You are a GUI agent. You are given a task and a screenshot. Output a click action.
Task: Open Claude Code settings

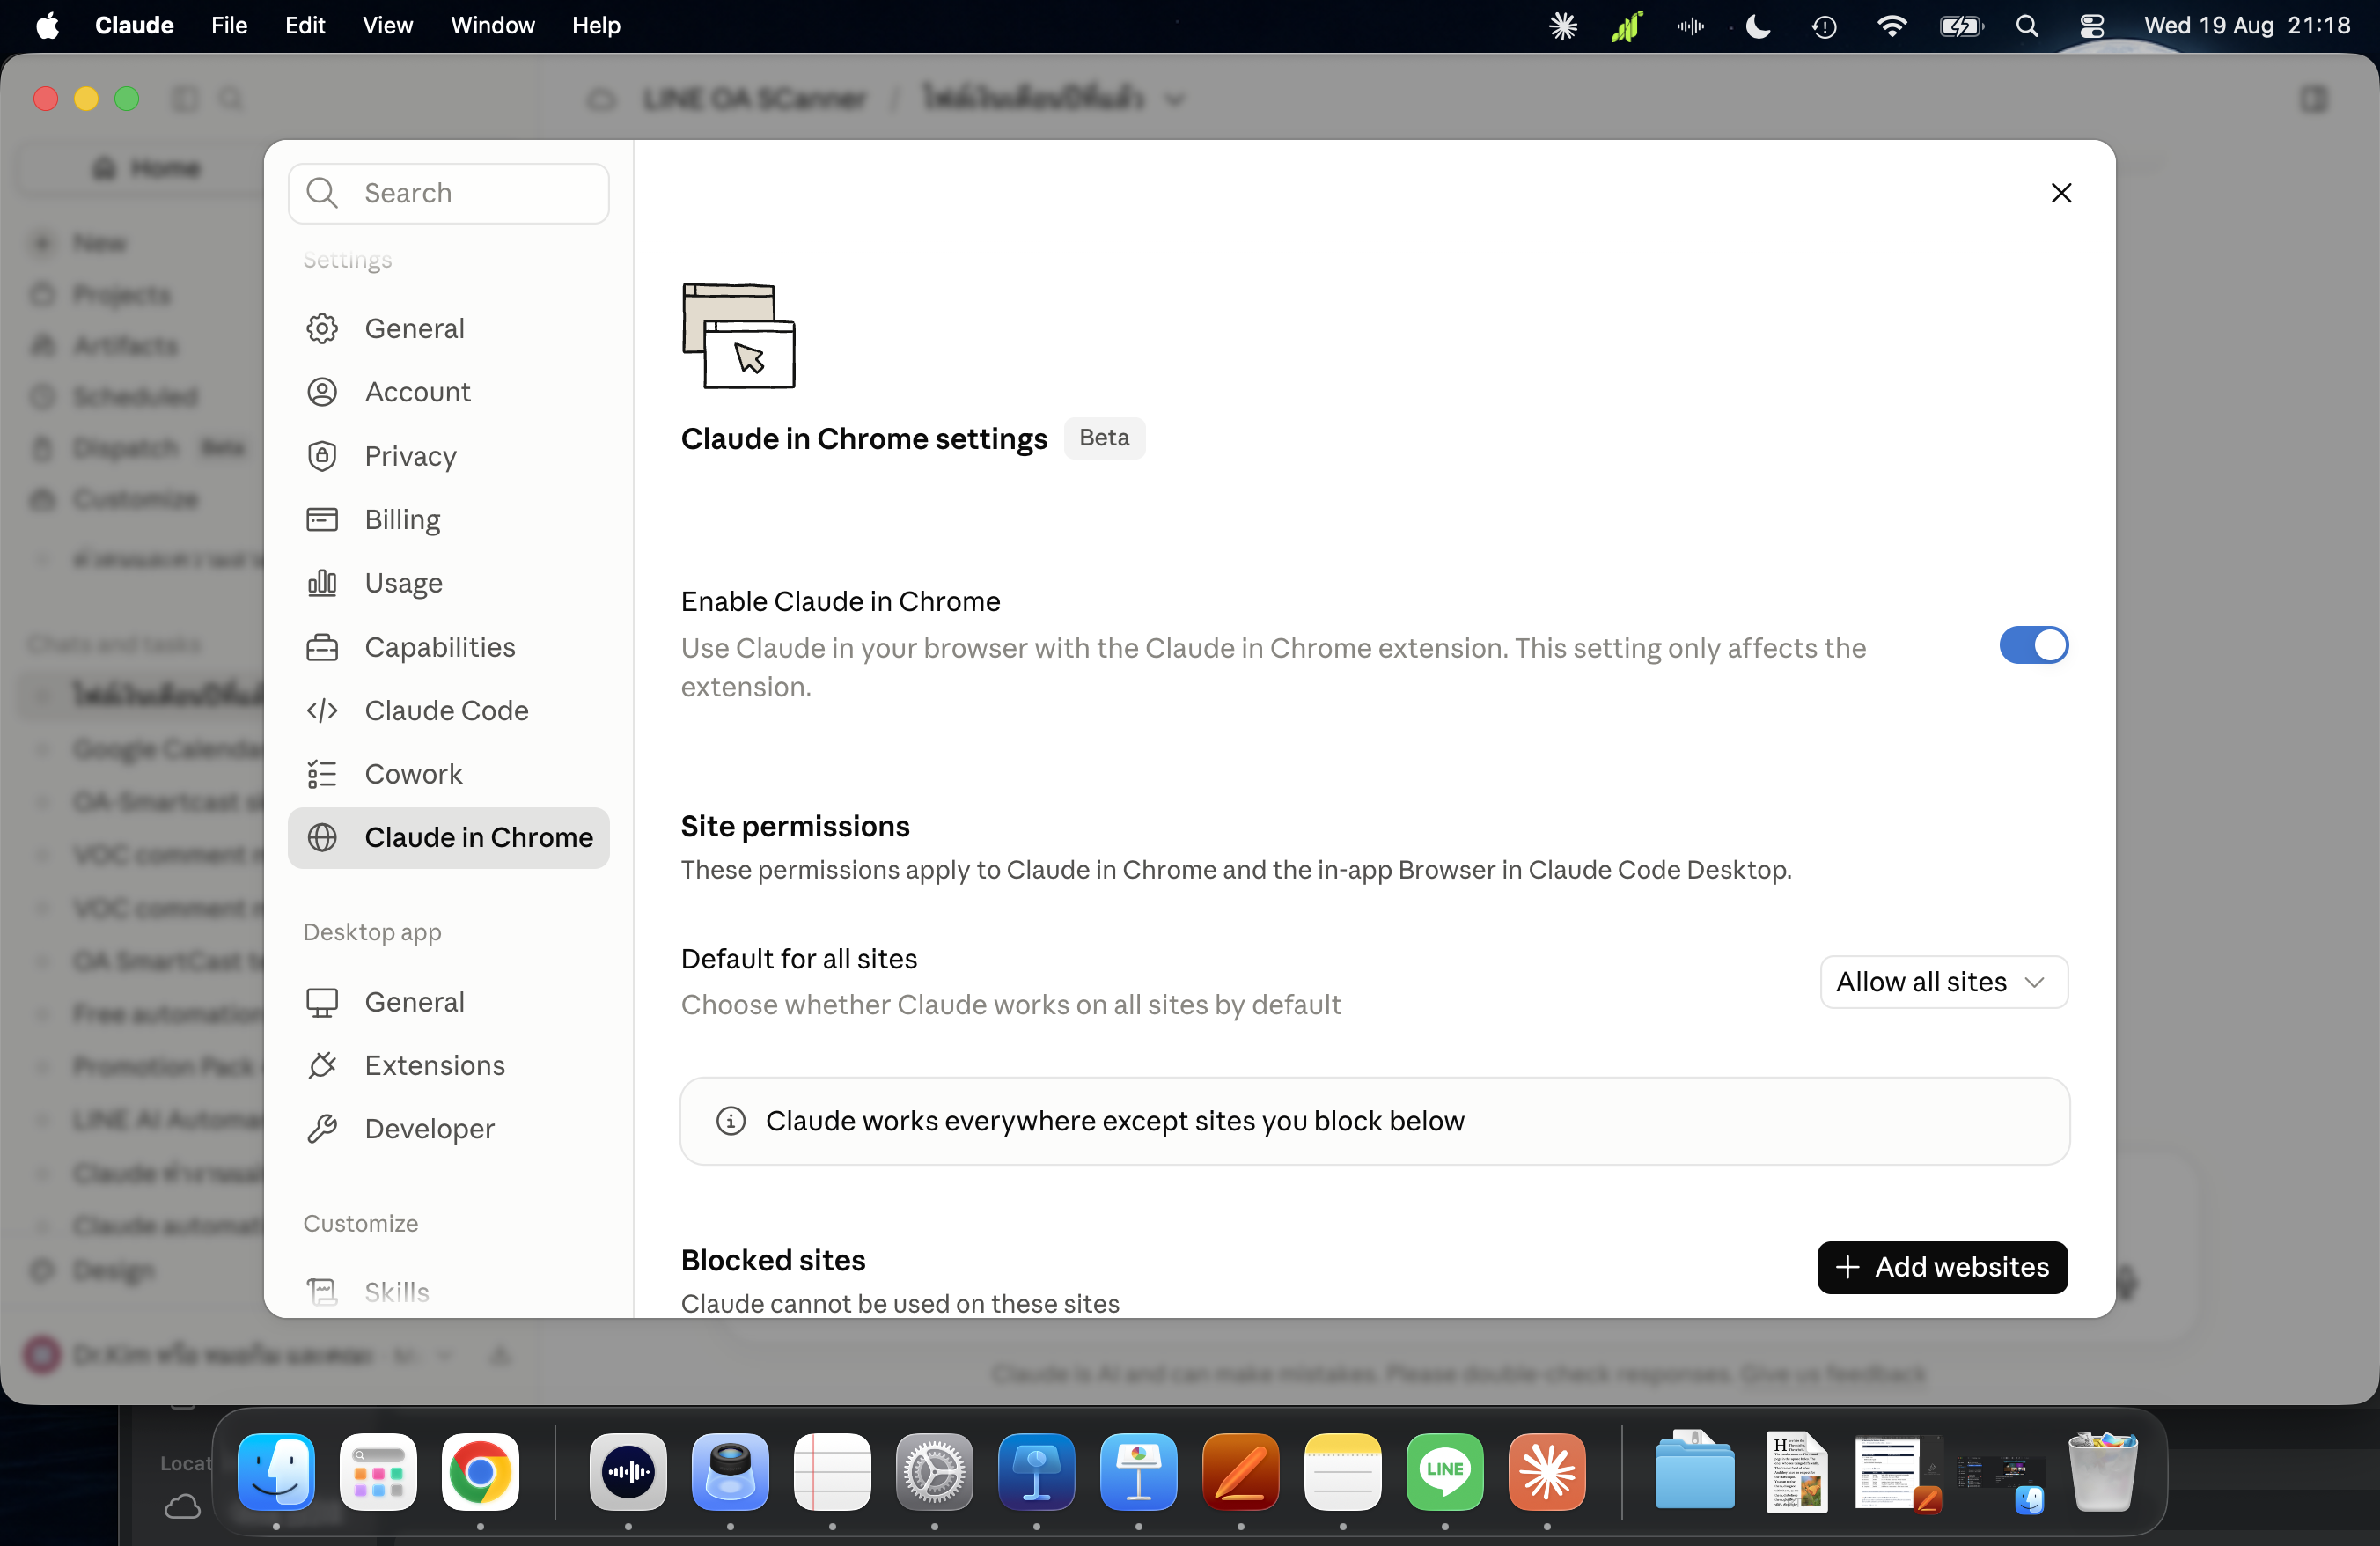(x=448, y=710)
